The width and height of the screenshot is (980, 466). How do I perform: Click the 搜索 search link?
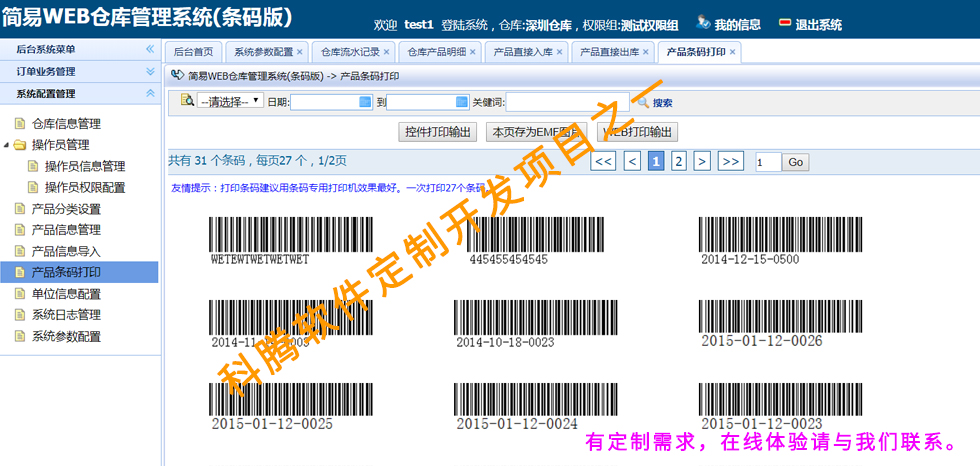pos(663,103)
